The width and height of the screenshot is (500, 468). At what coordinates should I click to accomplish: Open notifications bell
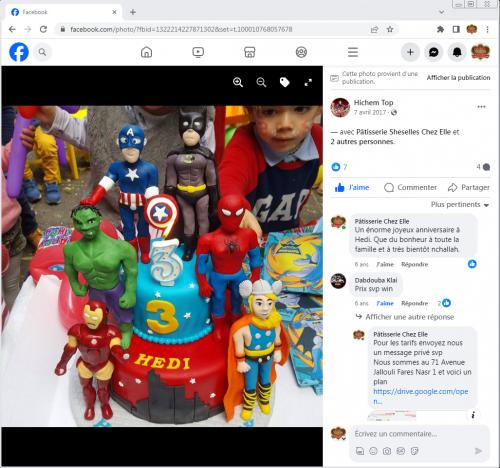tap(457, 52)
